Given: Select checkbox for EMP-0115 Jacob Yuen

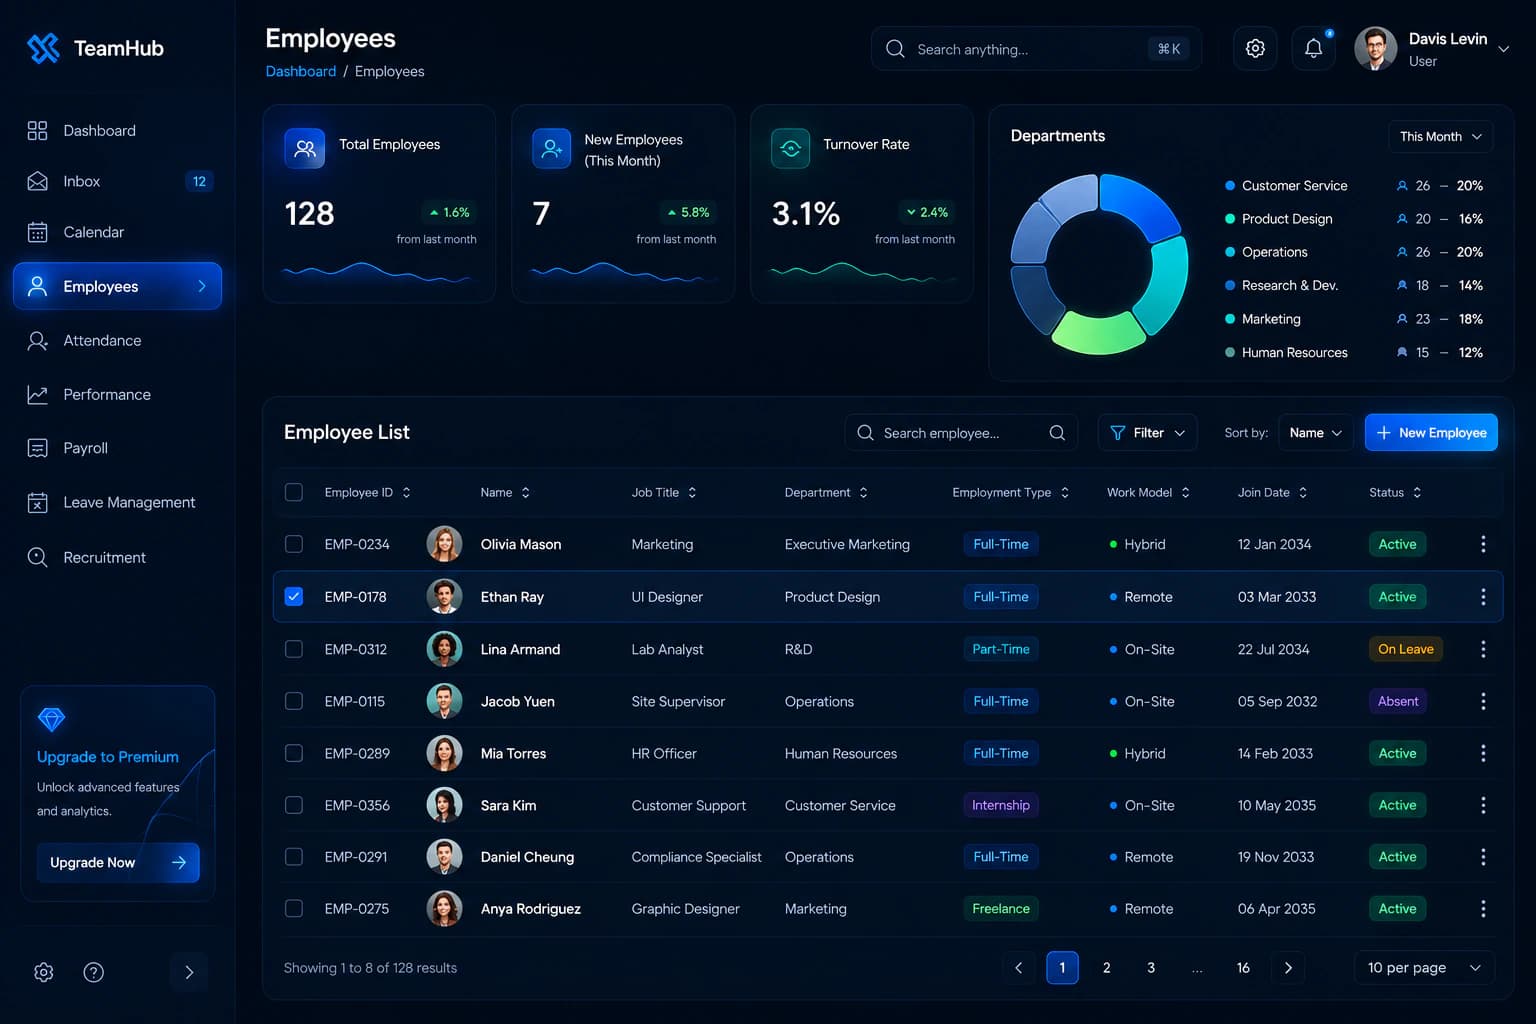Looking at the screenshot, I should coord(294,701).
